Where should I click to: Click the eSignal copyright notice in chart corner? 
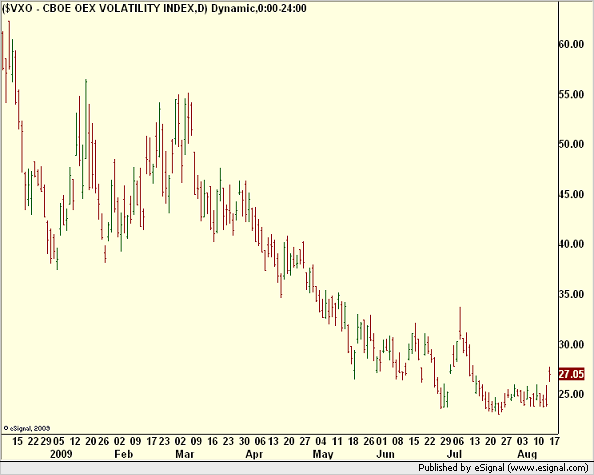(x=27, y=428)
